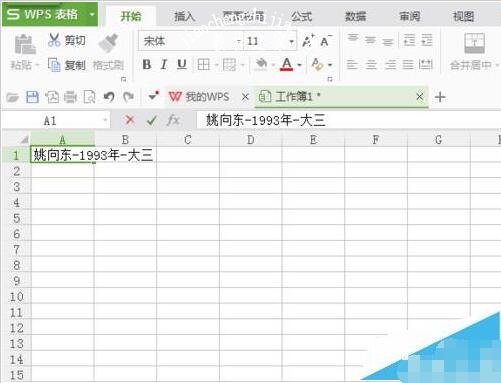Click the Cut scissors icon
The width and height of the screenshot is (501, 383).
pyautogui.click(x=54, y=40)
